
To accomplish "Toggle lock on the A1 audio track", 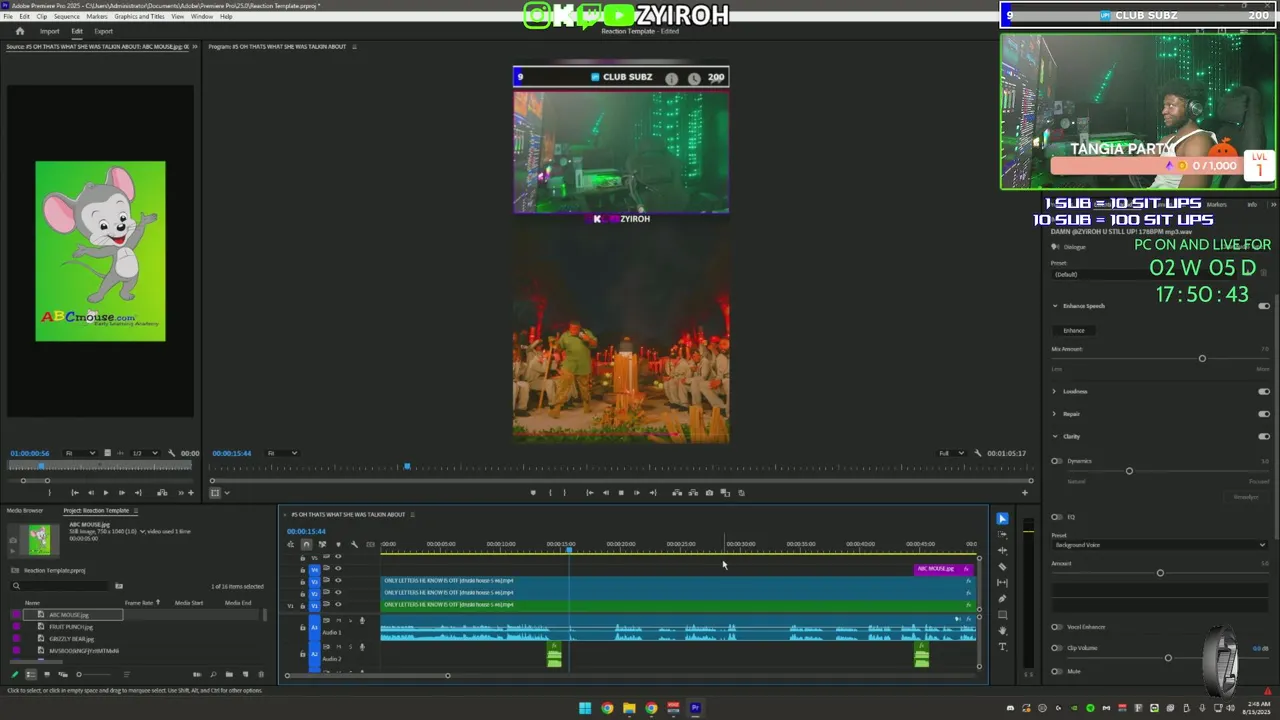I will [x=302, y=628].
